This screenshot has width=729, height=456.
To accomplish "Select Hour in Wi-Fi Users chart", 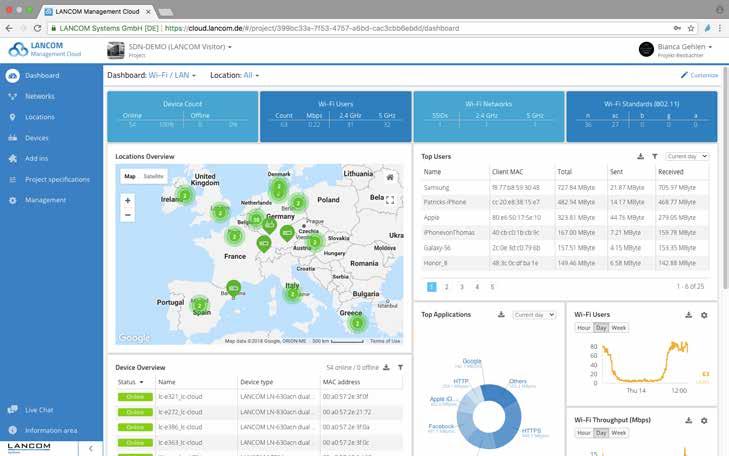I will click(x=583, y=328).
